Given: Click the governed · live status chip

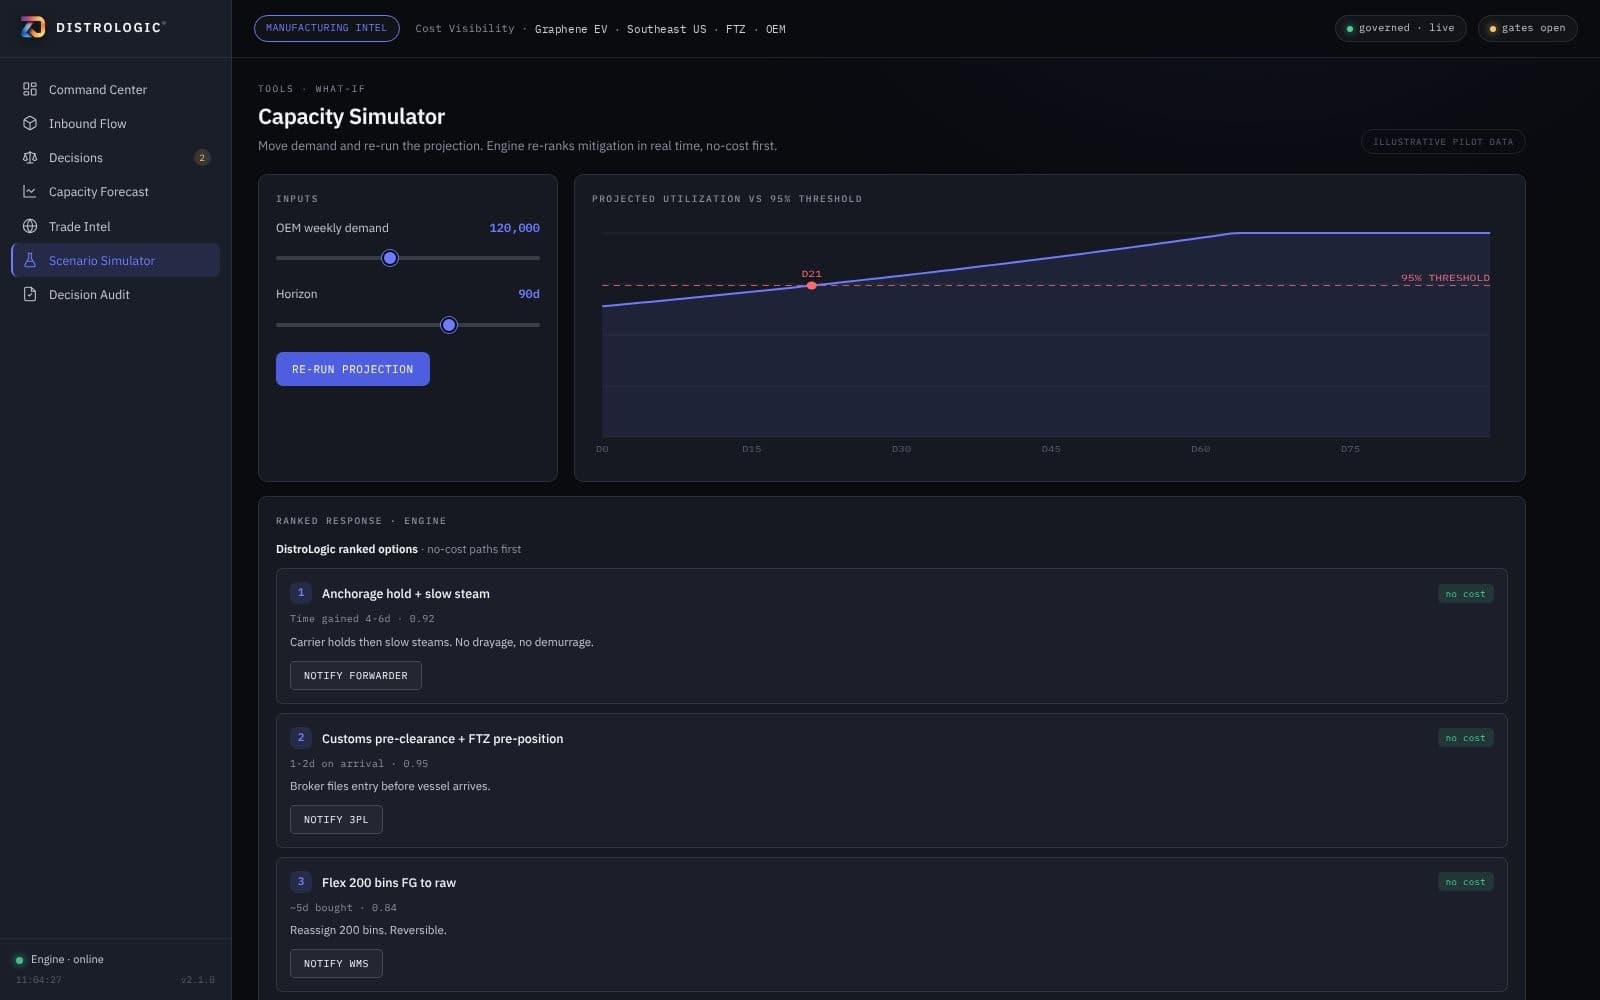Looking at the screenshot, I should [x=1400, y=28].
